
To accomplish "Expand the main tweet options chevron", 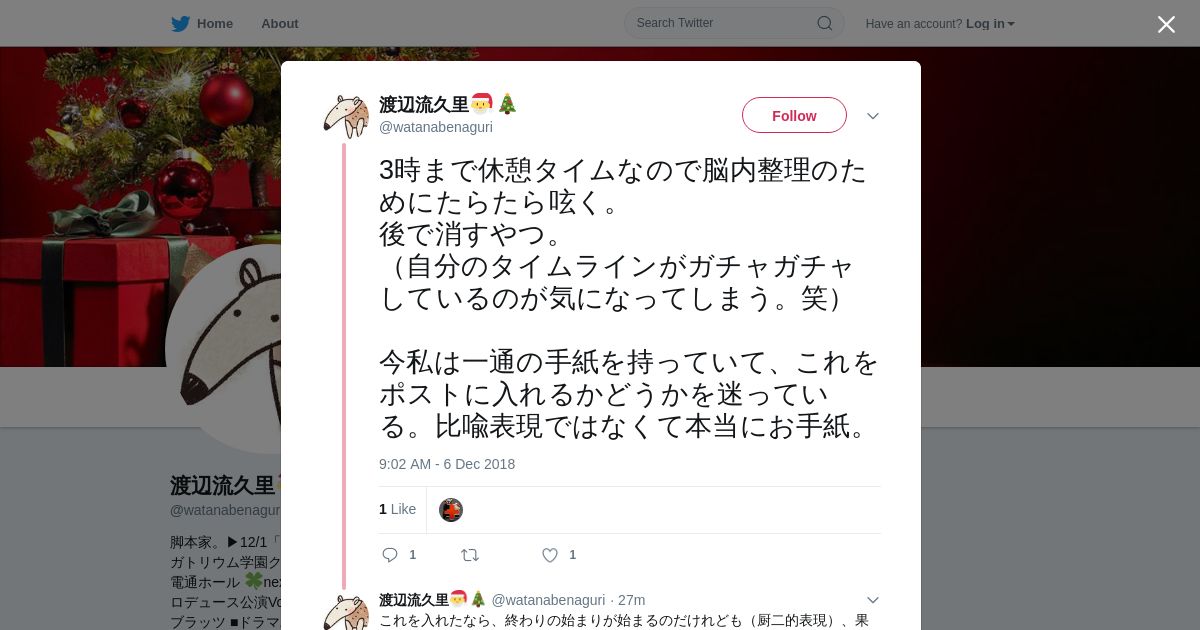I will 873,116.
